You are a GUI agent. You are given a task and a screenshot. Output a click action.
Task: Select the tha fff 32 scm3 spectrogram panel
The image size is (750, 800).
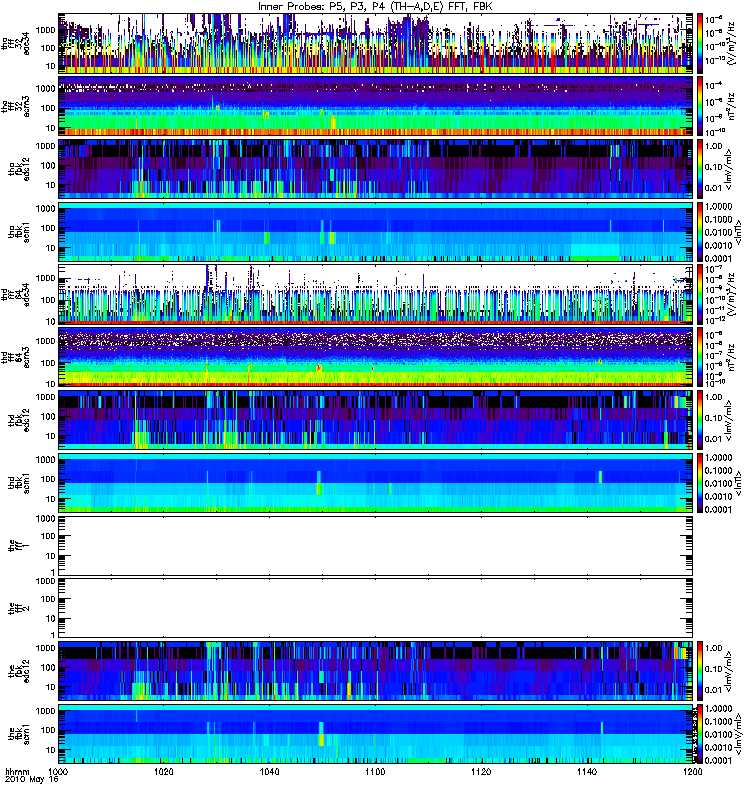point(378,107)
